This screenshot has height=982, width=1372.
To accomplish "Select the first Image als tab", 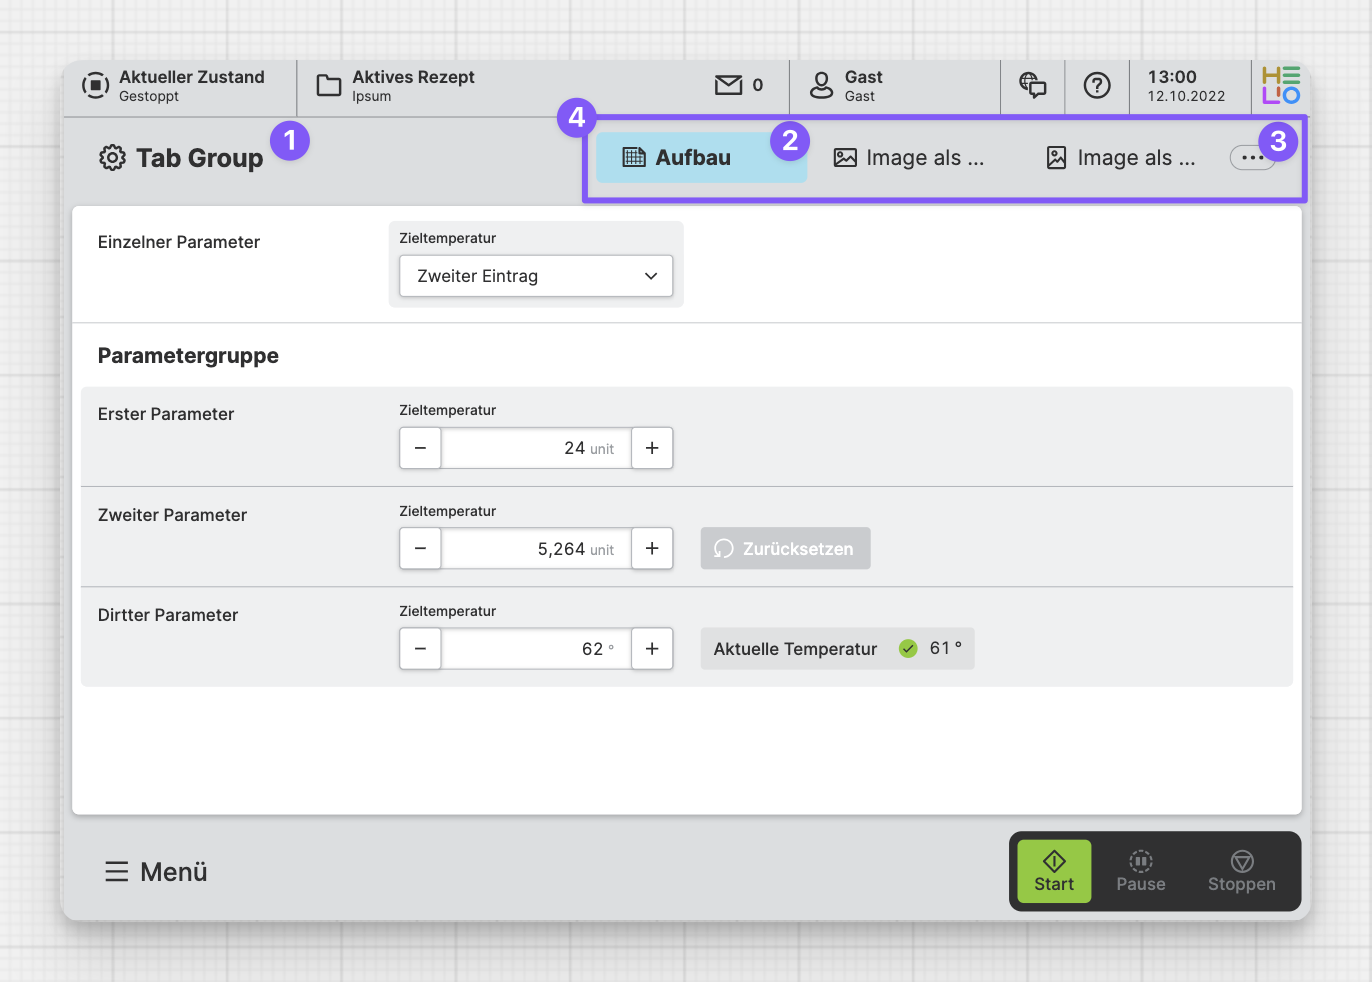I will [909, 158].
